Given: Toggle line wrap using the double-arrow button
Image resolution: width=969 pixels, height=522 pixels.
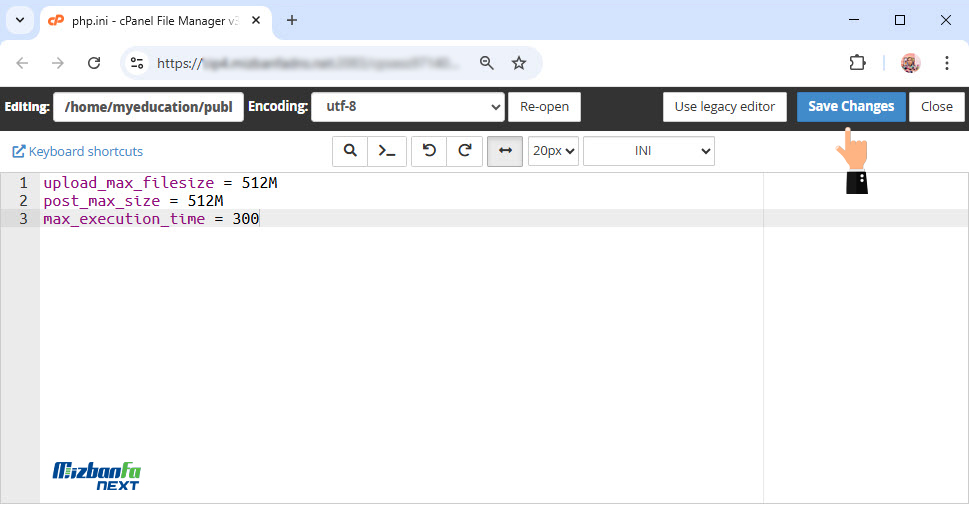Looking at the screenshot, I should 505,151.
